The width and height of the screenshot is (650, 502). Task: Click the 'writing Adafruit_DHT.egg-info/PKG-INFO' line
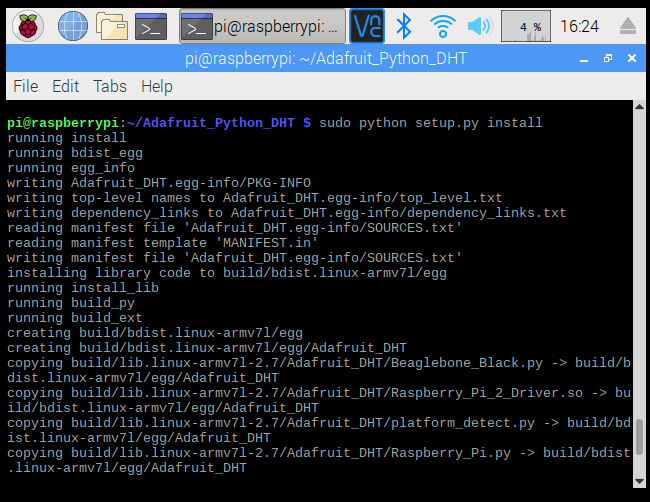pos(159,183)
